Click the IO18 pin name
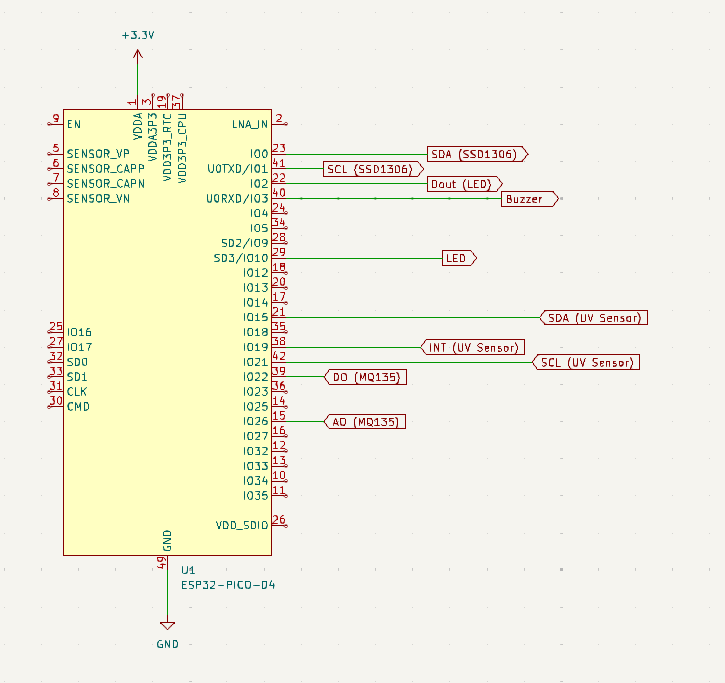The width and height of the screenshot is (725, 683). 256,332
